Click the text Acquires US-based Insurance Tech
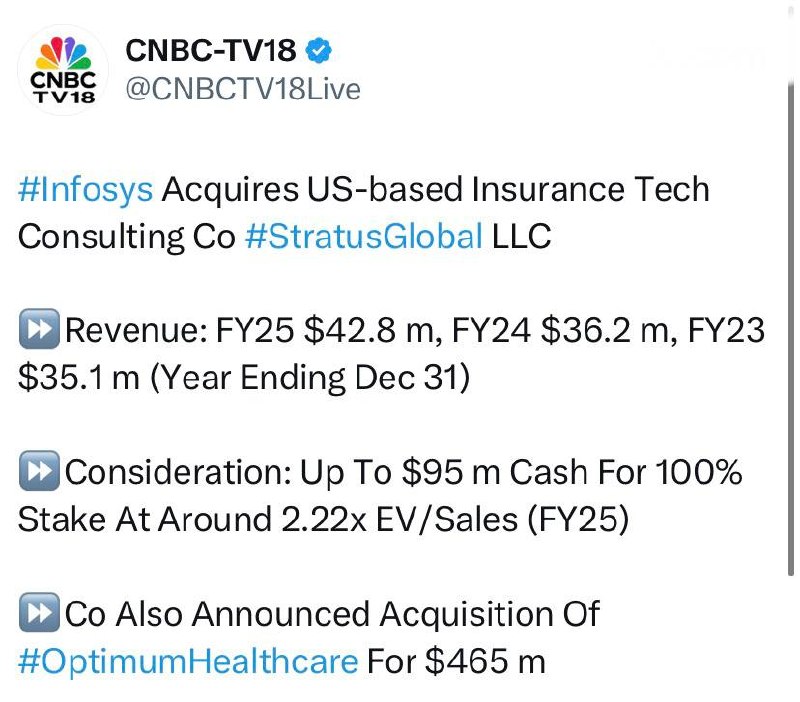Screen dimensions: 800x702 [435, 190]
